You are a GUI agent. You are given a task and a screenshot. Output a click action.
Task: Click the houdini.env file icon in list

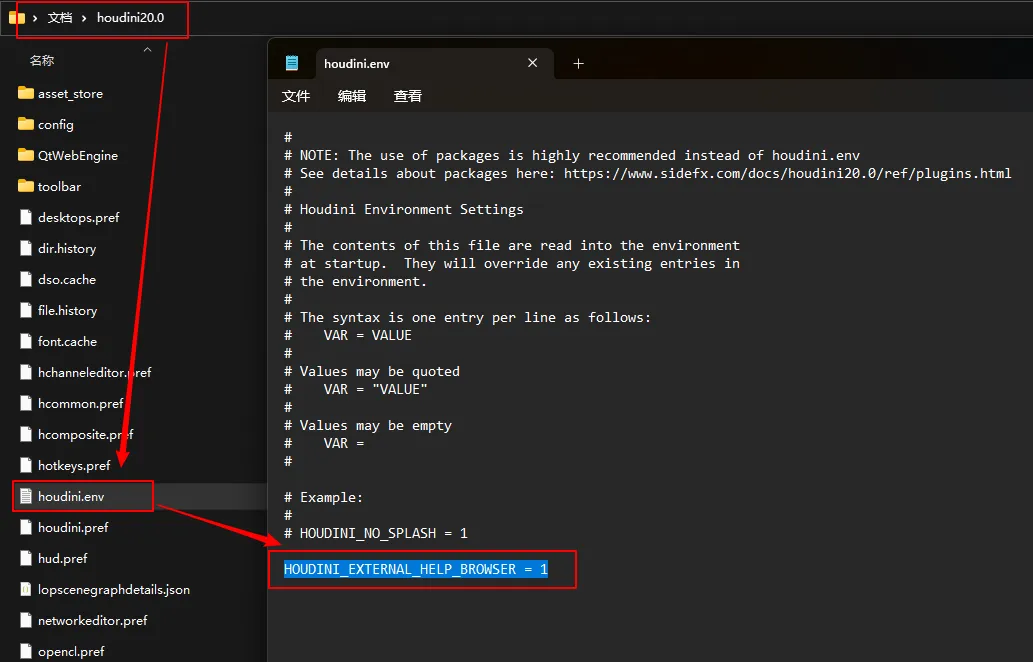tap(26, 495)
